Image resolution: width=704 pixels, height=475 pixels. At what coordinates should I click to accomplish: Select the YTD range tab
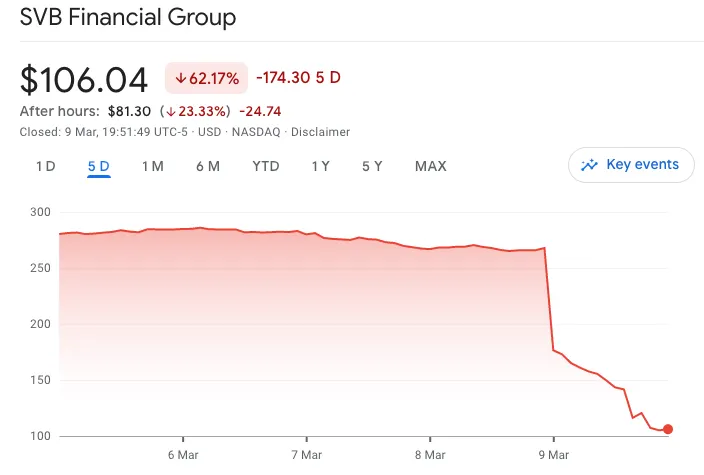click(265, 166)
